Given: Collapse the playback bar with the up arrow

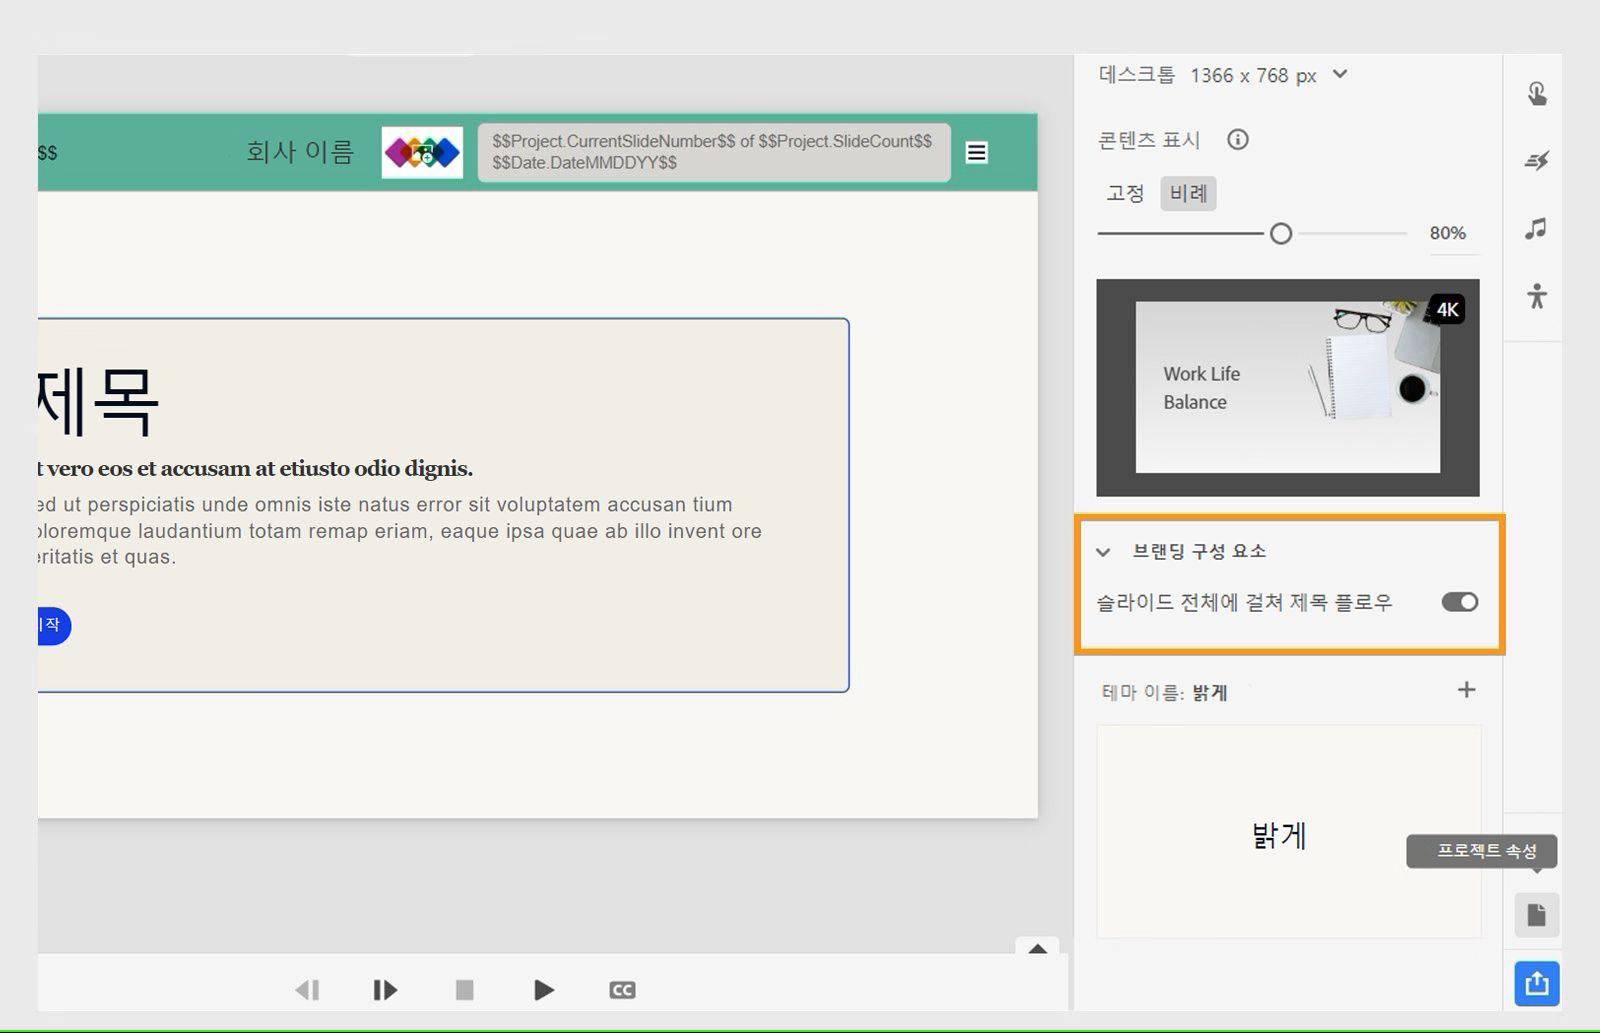Looking at the screenshot, I should 1038,948.
